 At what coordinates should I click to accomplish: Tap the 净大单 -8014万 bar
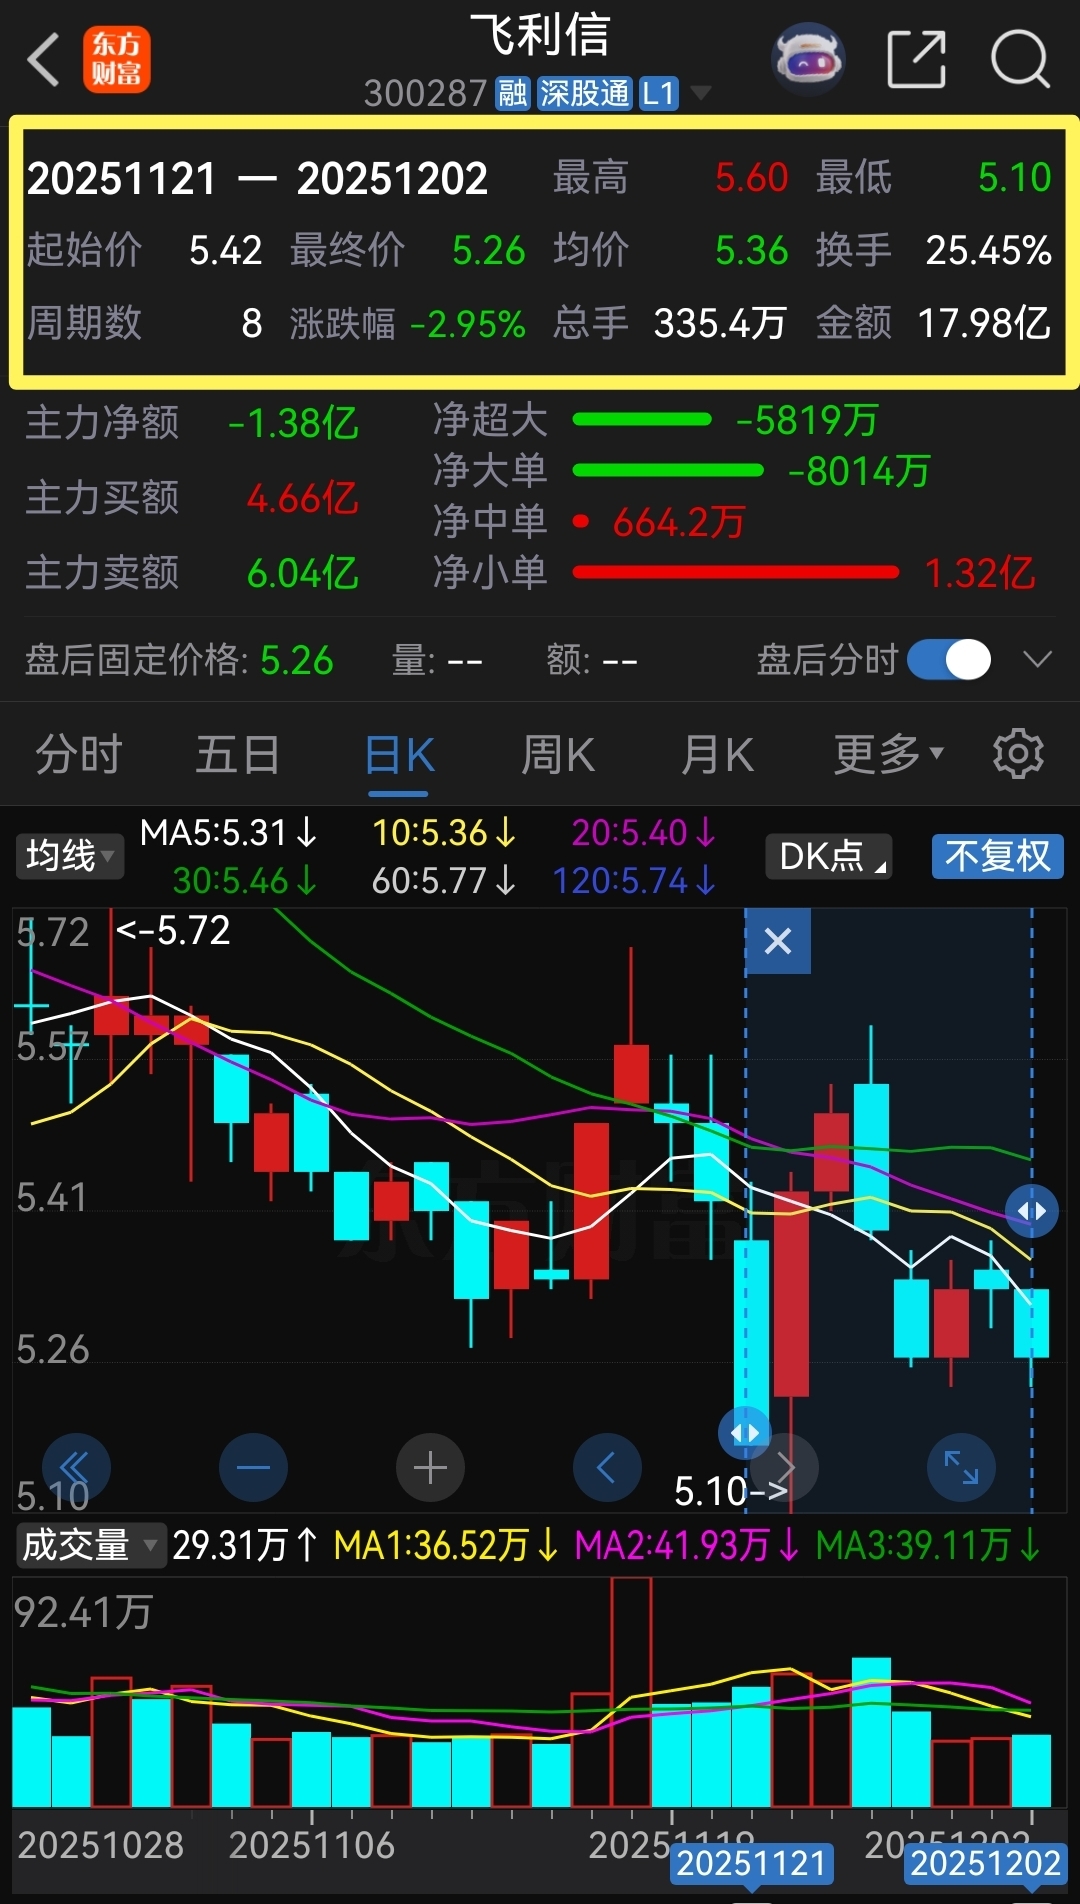pyautogui.click(x=668, y=470)
